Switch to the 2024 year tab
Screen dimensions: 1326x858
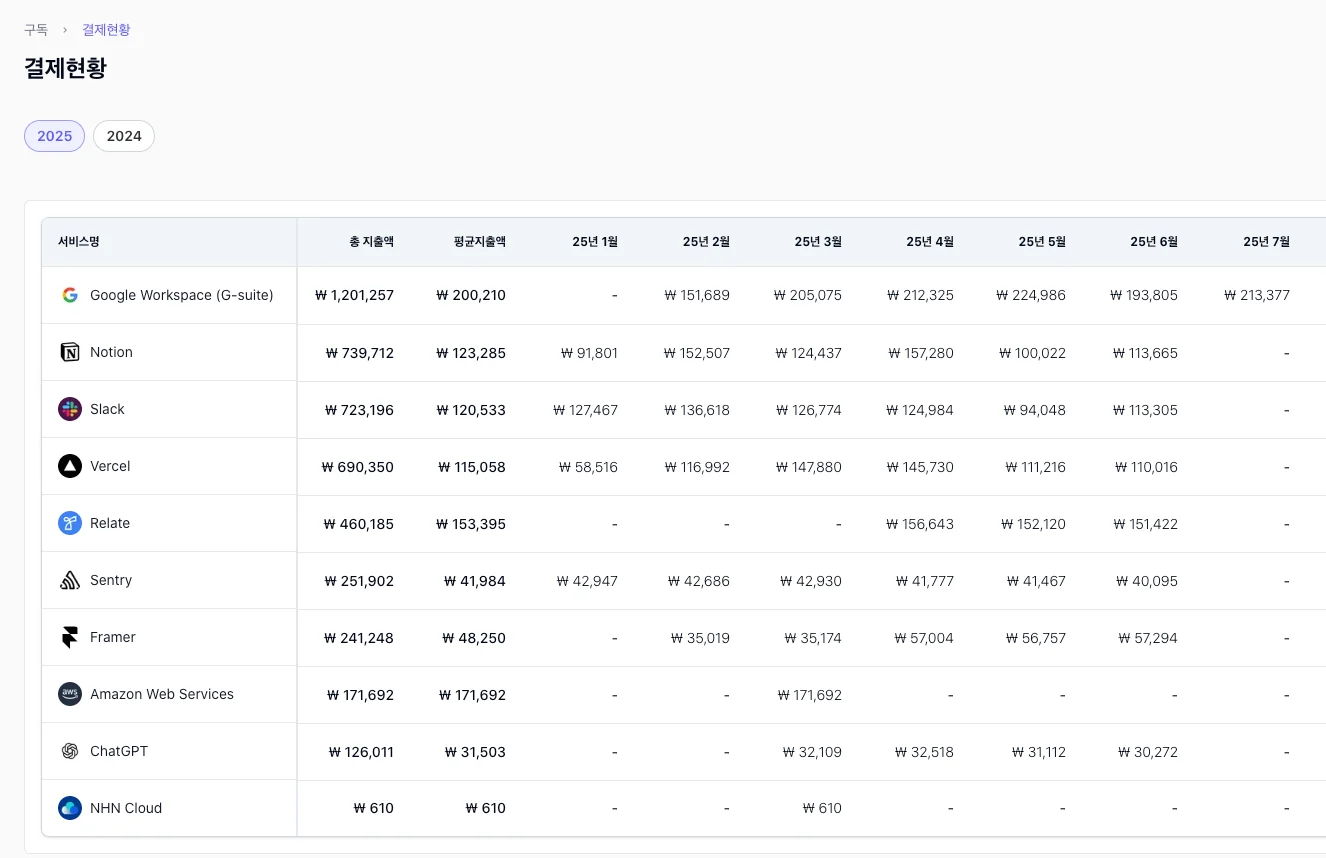pyautogui.click(x=124, y=136)
